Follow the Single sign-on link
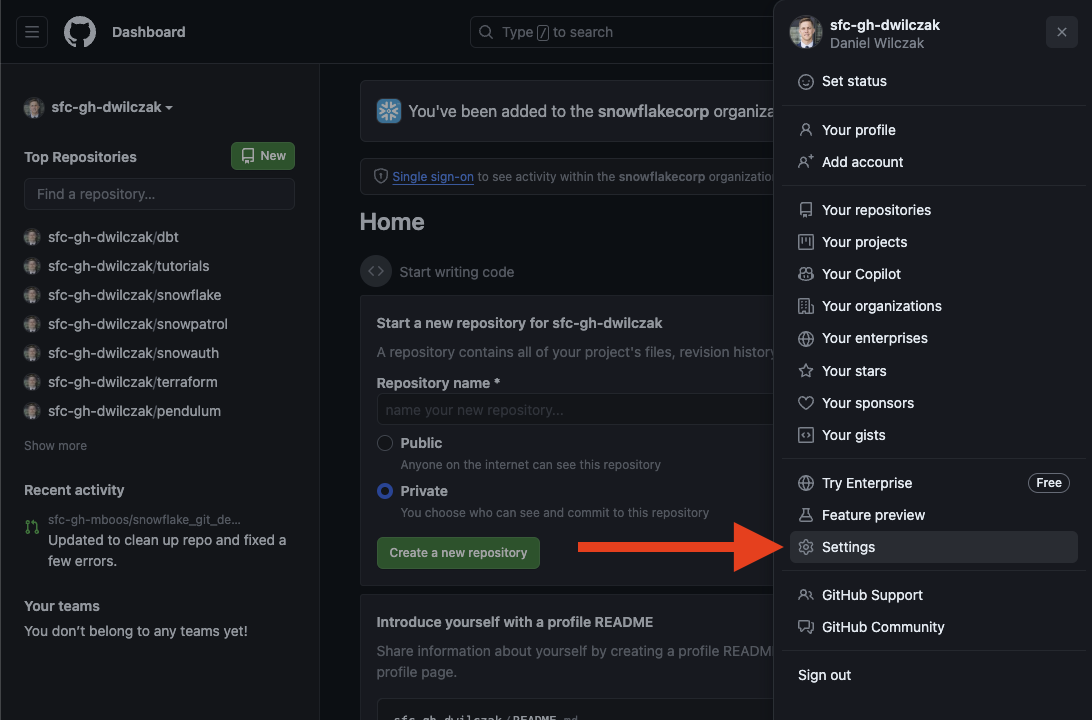 (x=433, y=177)
